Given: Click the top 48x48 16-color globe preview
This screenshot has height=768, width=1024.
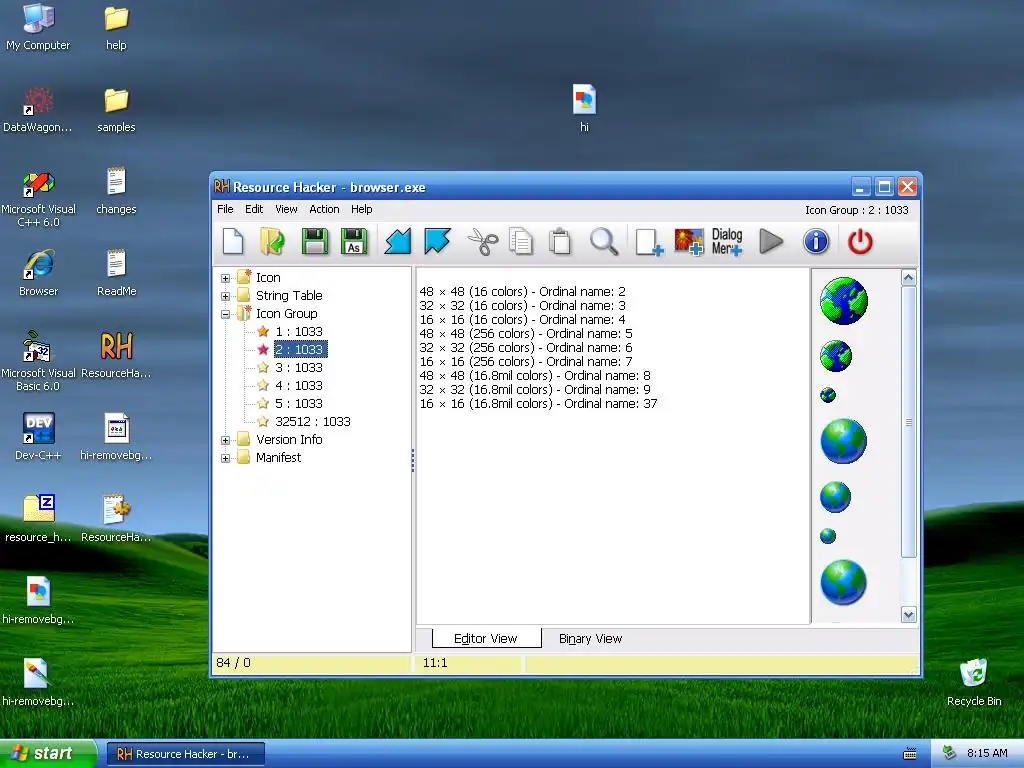Looking at the screenshot, I should click(843, 301).
